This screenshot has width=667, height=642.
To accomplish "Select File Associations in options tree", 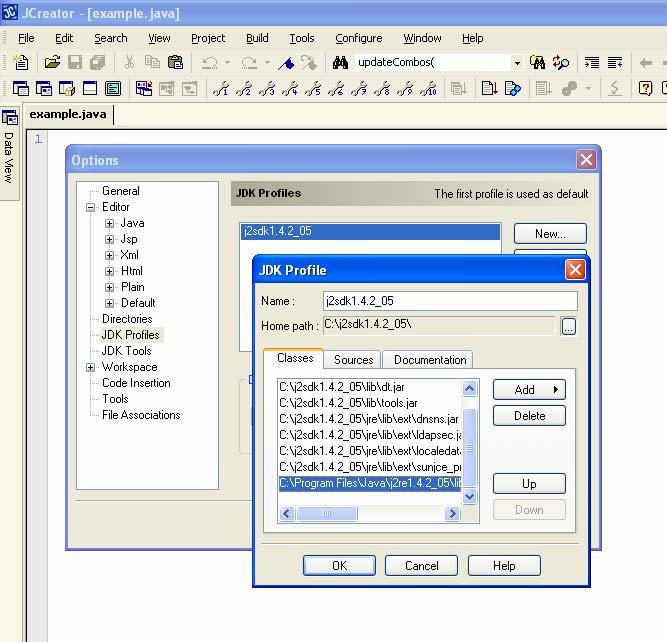I will click(141, 415).
